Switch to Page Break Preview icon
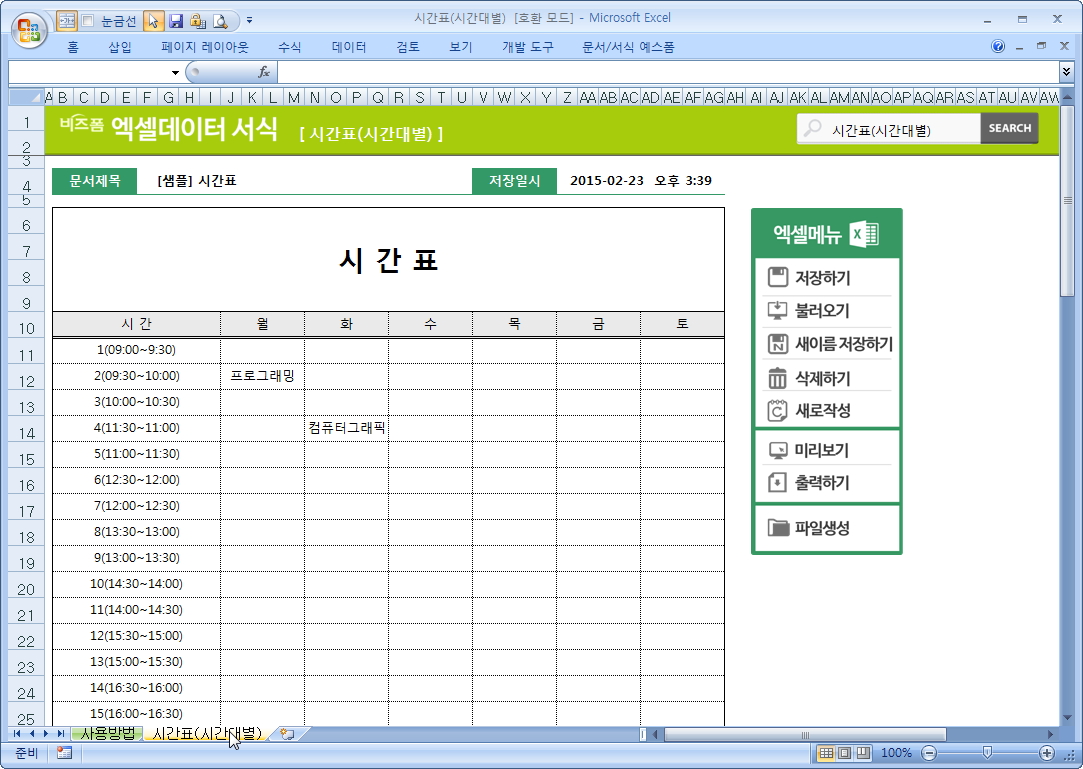Screen dimensions: 1083x769 863,753
